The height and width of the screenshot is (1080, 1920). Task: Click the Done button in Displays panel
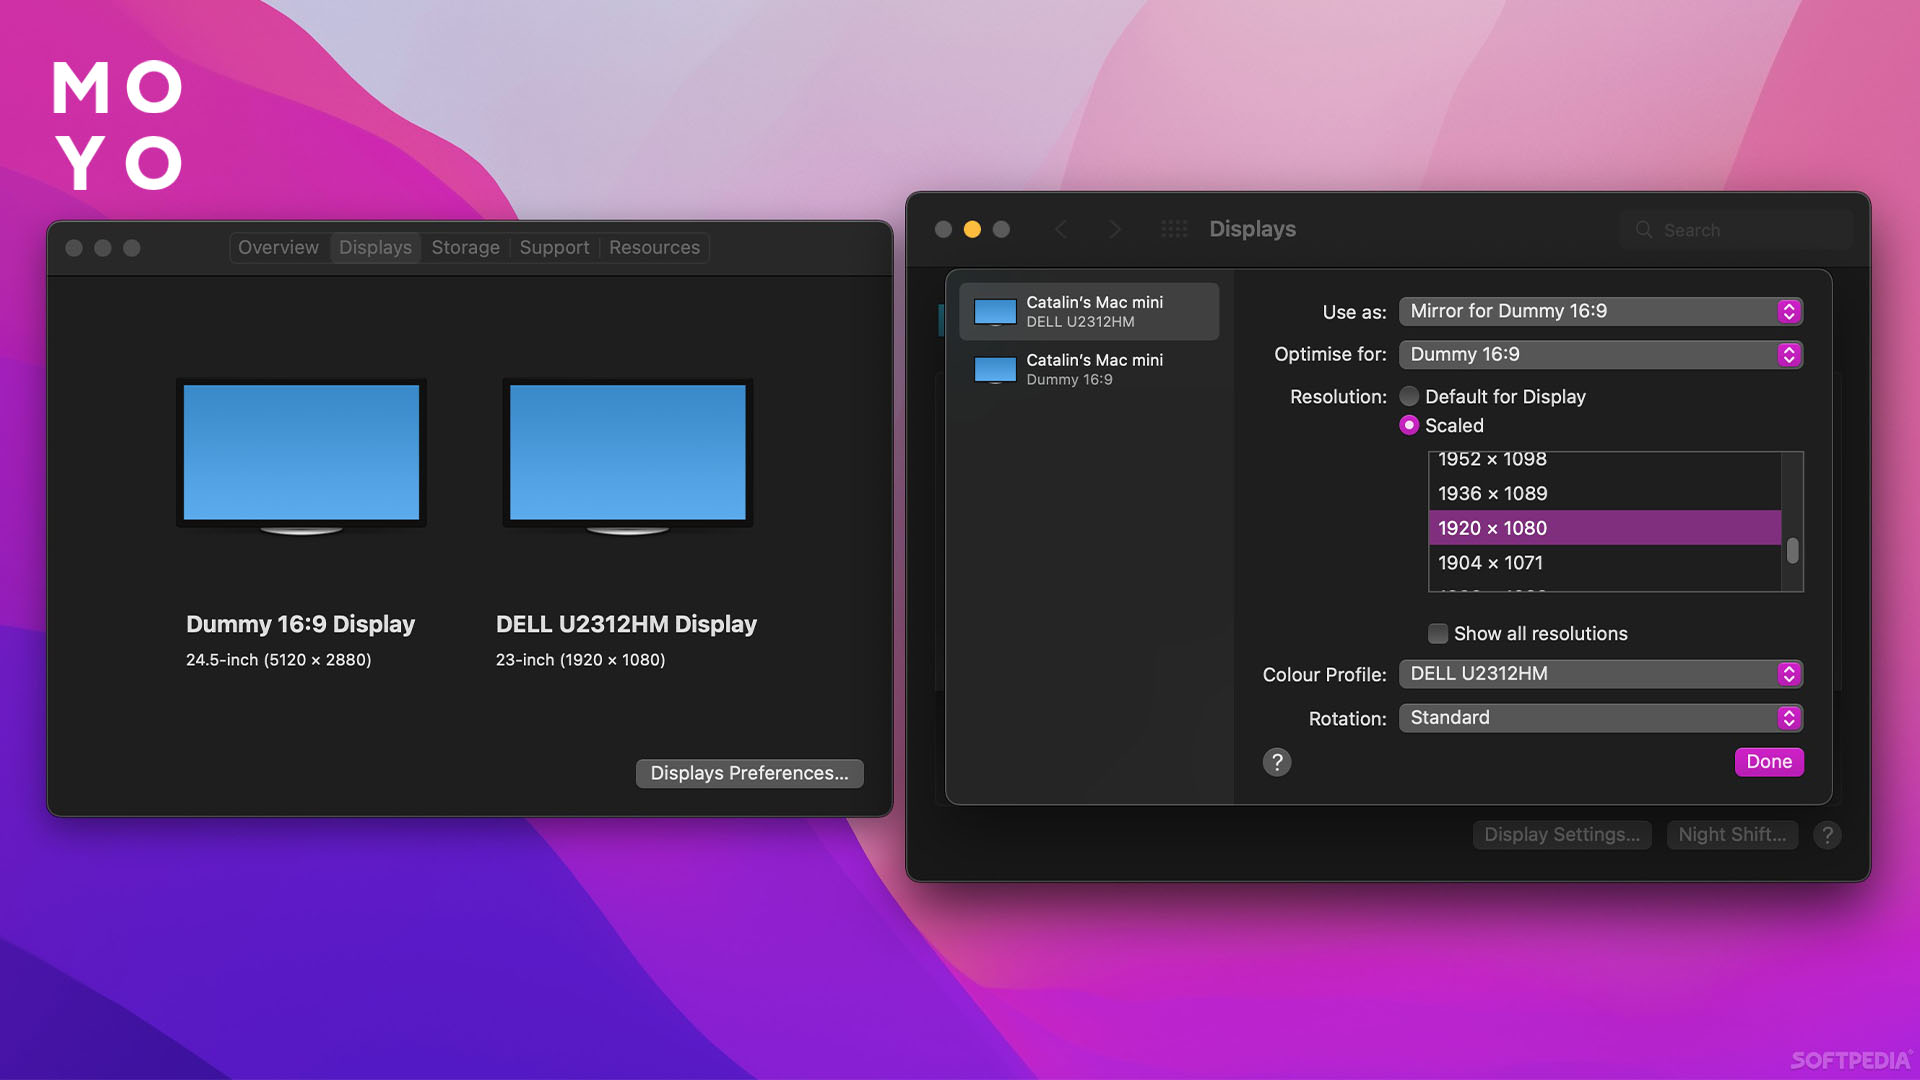(1767, 761)
